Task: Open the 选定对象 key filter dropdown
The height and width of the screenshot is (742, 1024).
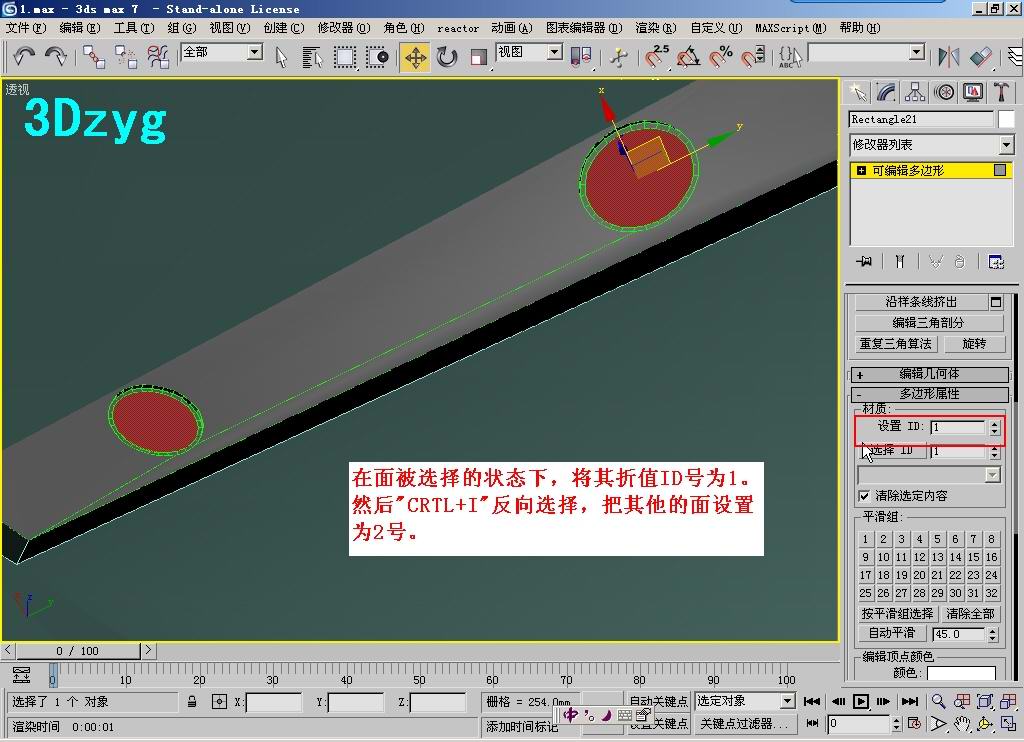Action: pyautogui.click(x=788, y=701)
